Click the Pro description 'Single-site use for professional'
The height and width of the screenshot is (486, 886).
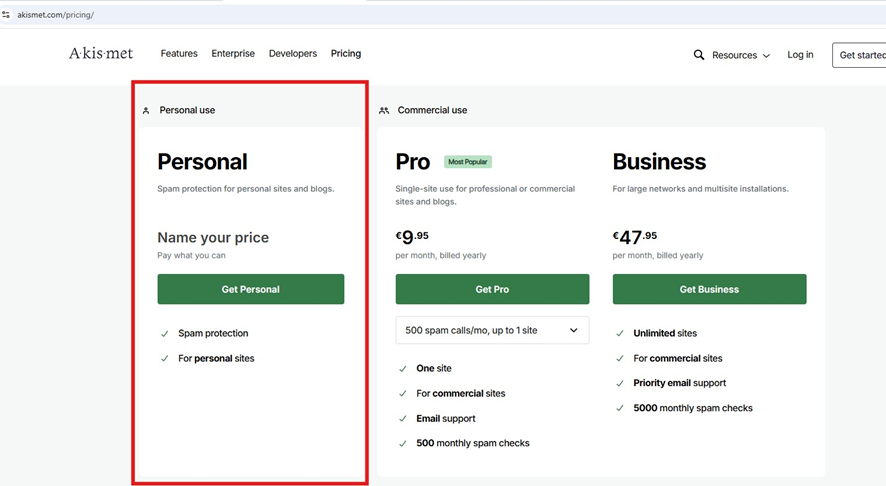485,195
